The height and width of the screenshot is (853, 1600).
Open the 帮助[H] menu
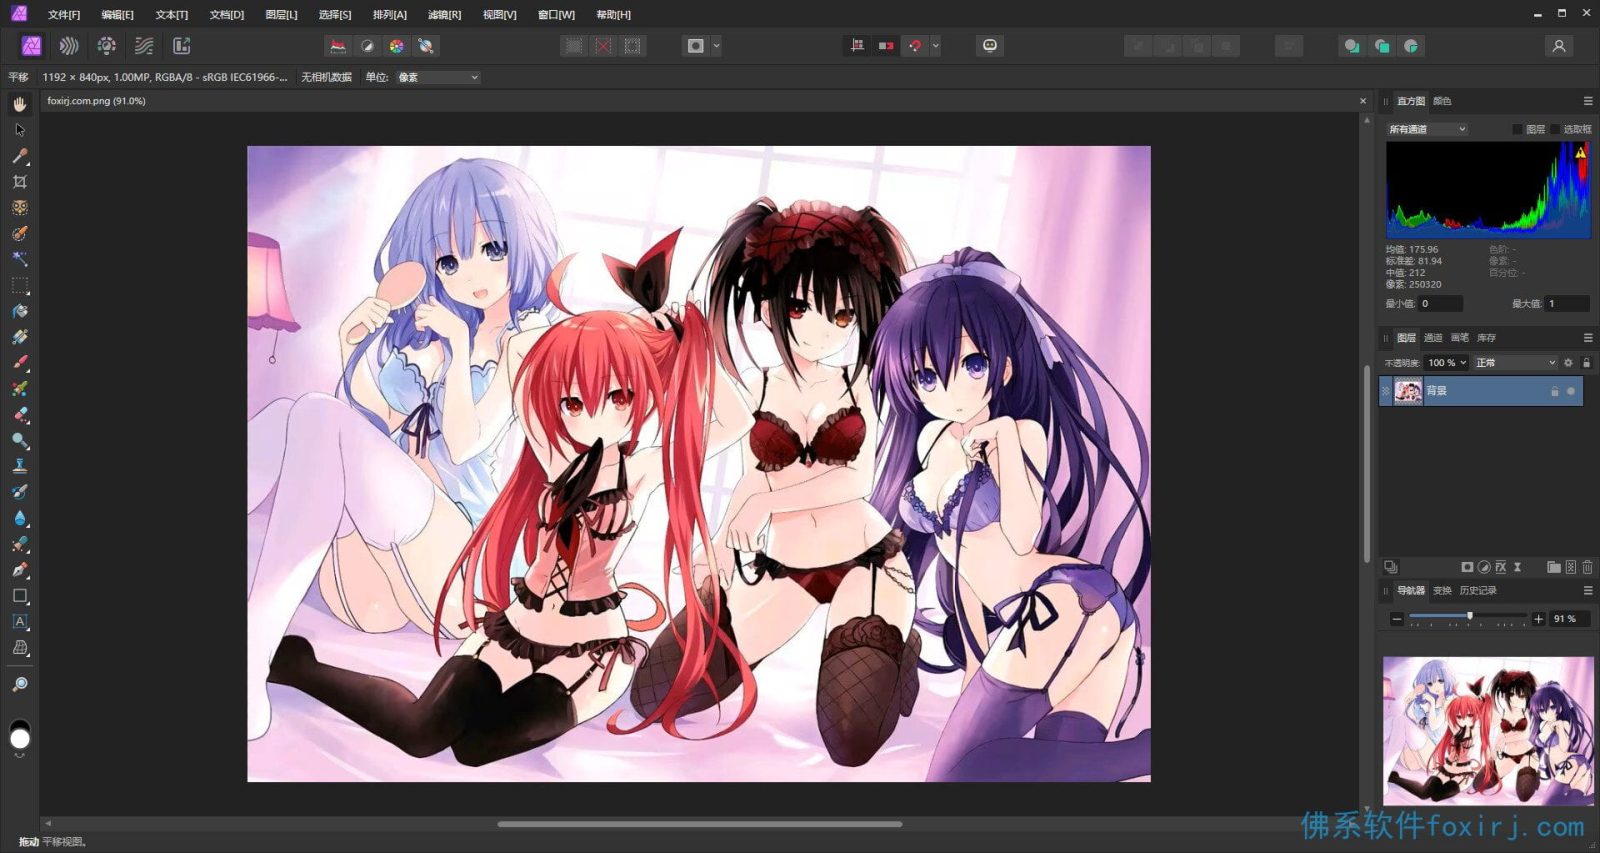pyautogui.click(x=613, y=15)
